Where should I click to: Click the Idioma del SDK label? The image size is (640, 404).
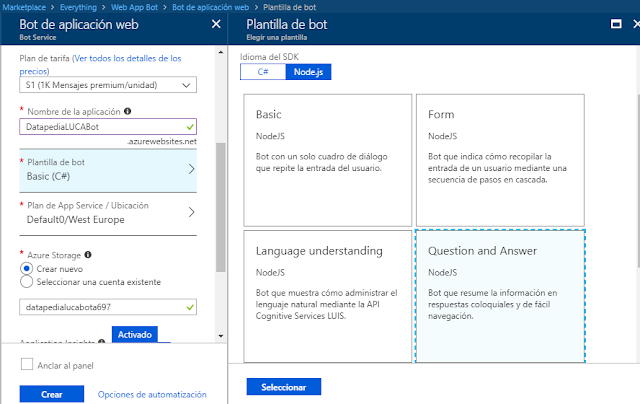pos(269,57)
